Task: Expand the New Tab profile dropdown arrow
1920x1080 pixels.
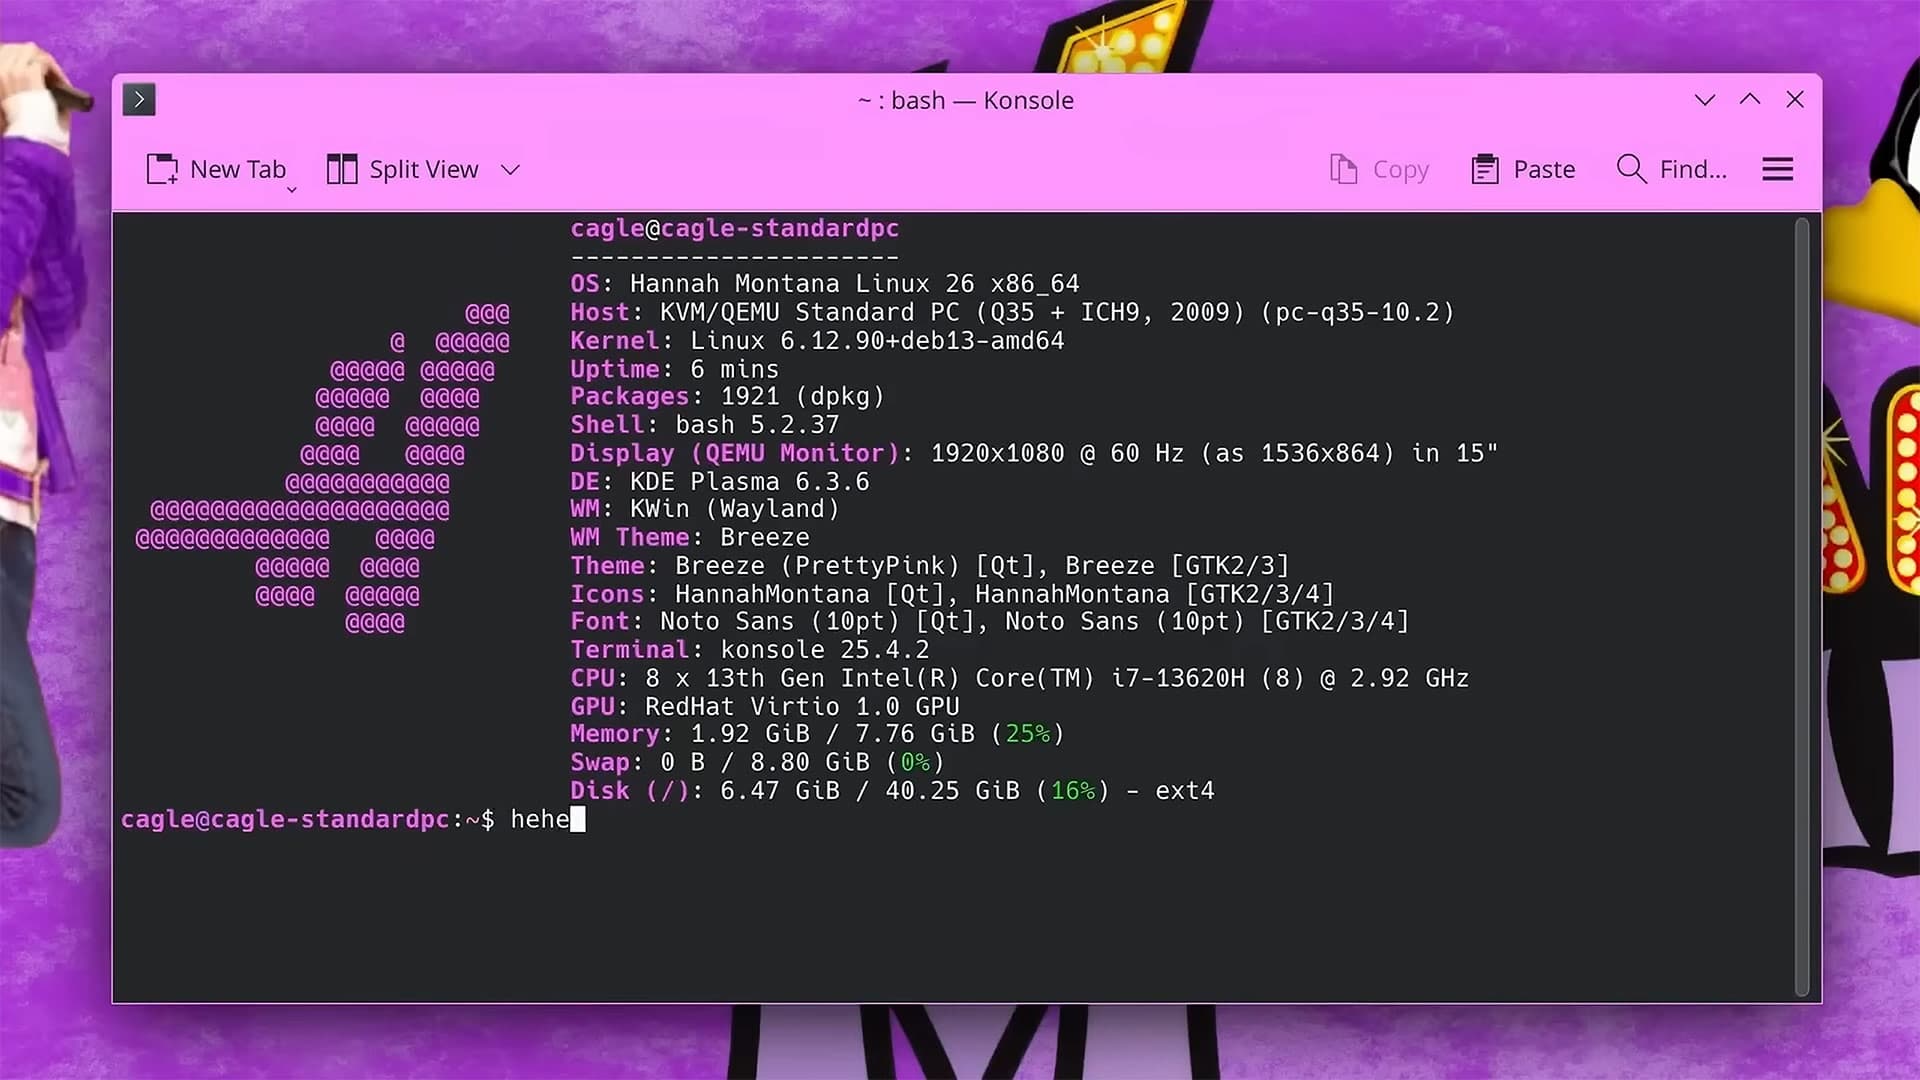Action: [x=292, y=189]
